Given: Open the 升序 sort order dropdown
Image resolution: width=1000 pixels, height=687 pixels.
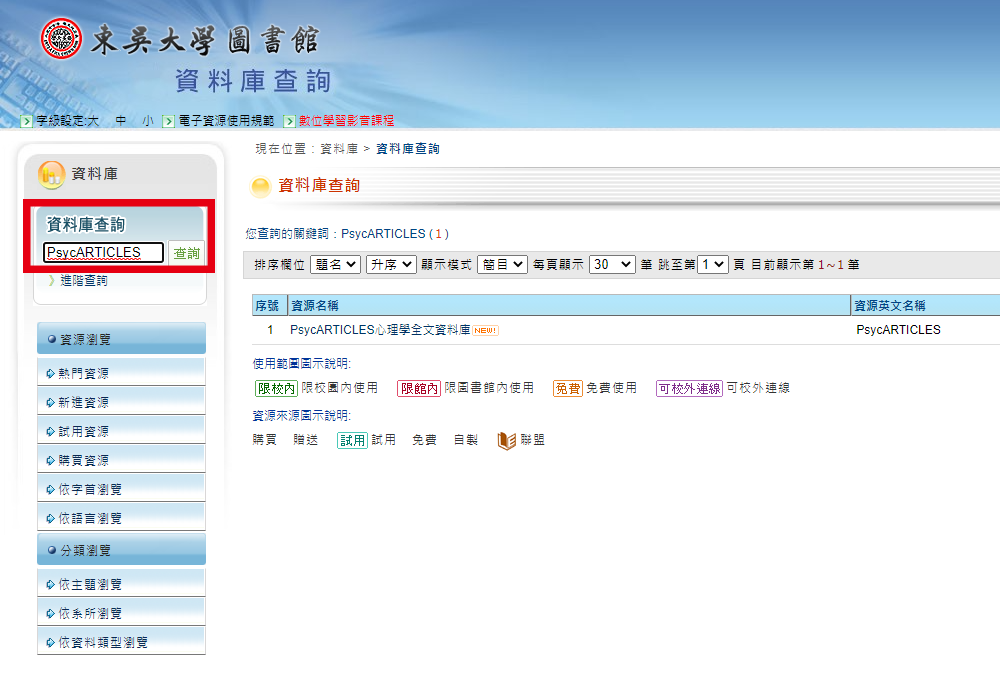Looking at the screenshot, I should click(x=392, y=265).
